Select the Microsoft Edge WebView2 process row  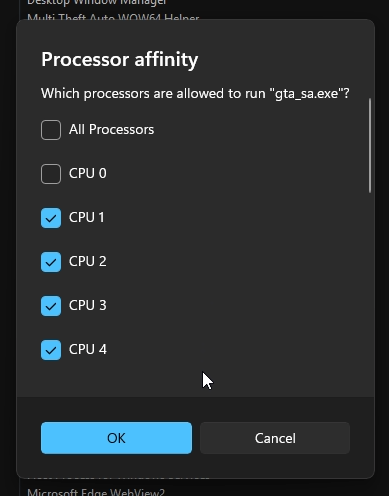click(96, 492)
